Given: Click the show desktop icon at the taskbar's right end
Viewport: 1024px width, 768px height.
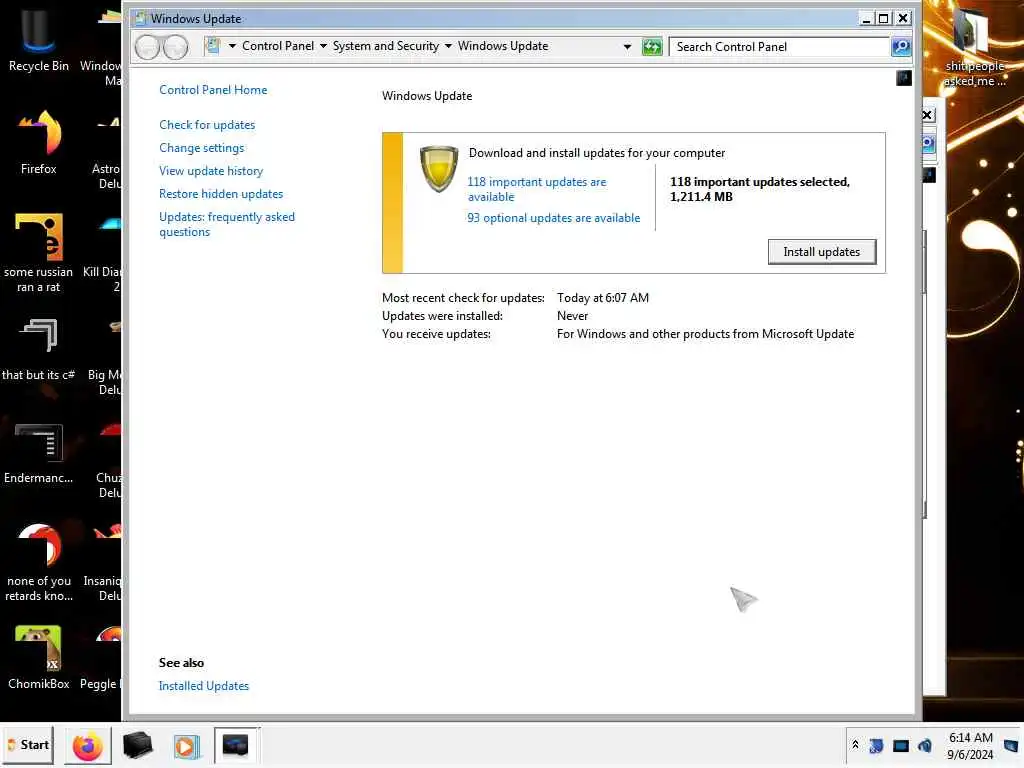Looking at the screenshot, I should [x=1011, y=746].
